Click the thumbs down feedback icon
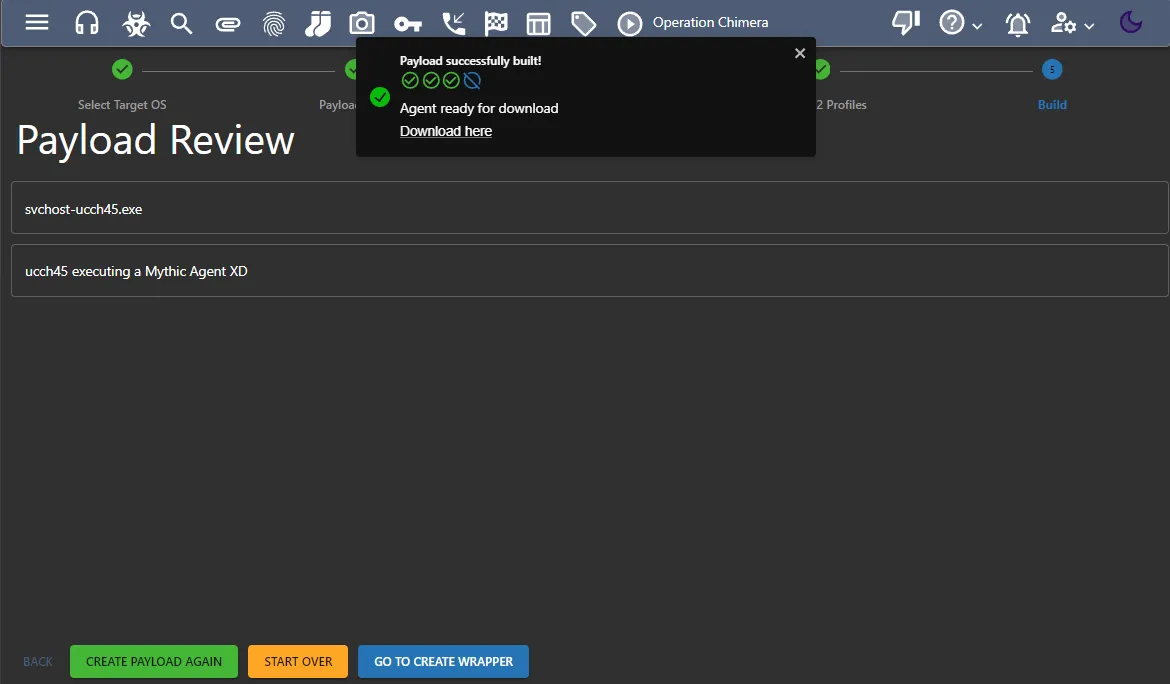 coord(905,23)
